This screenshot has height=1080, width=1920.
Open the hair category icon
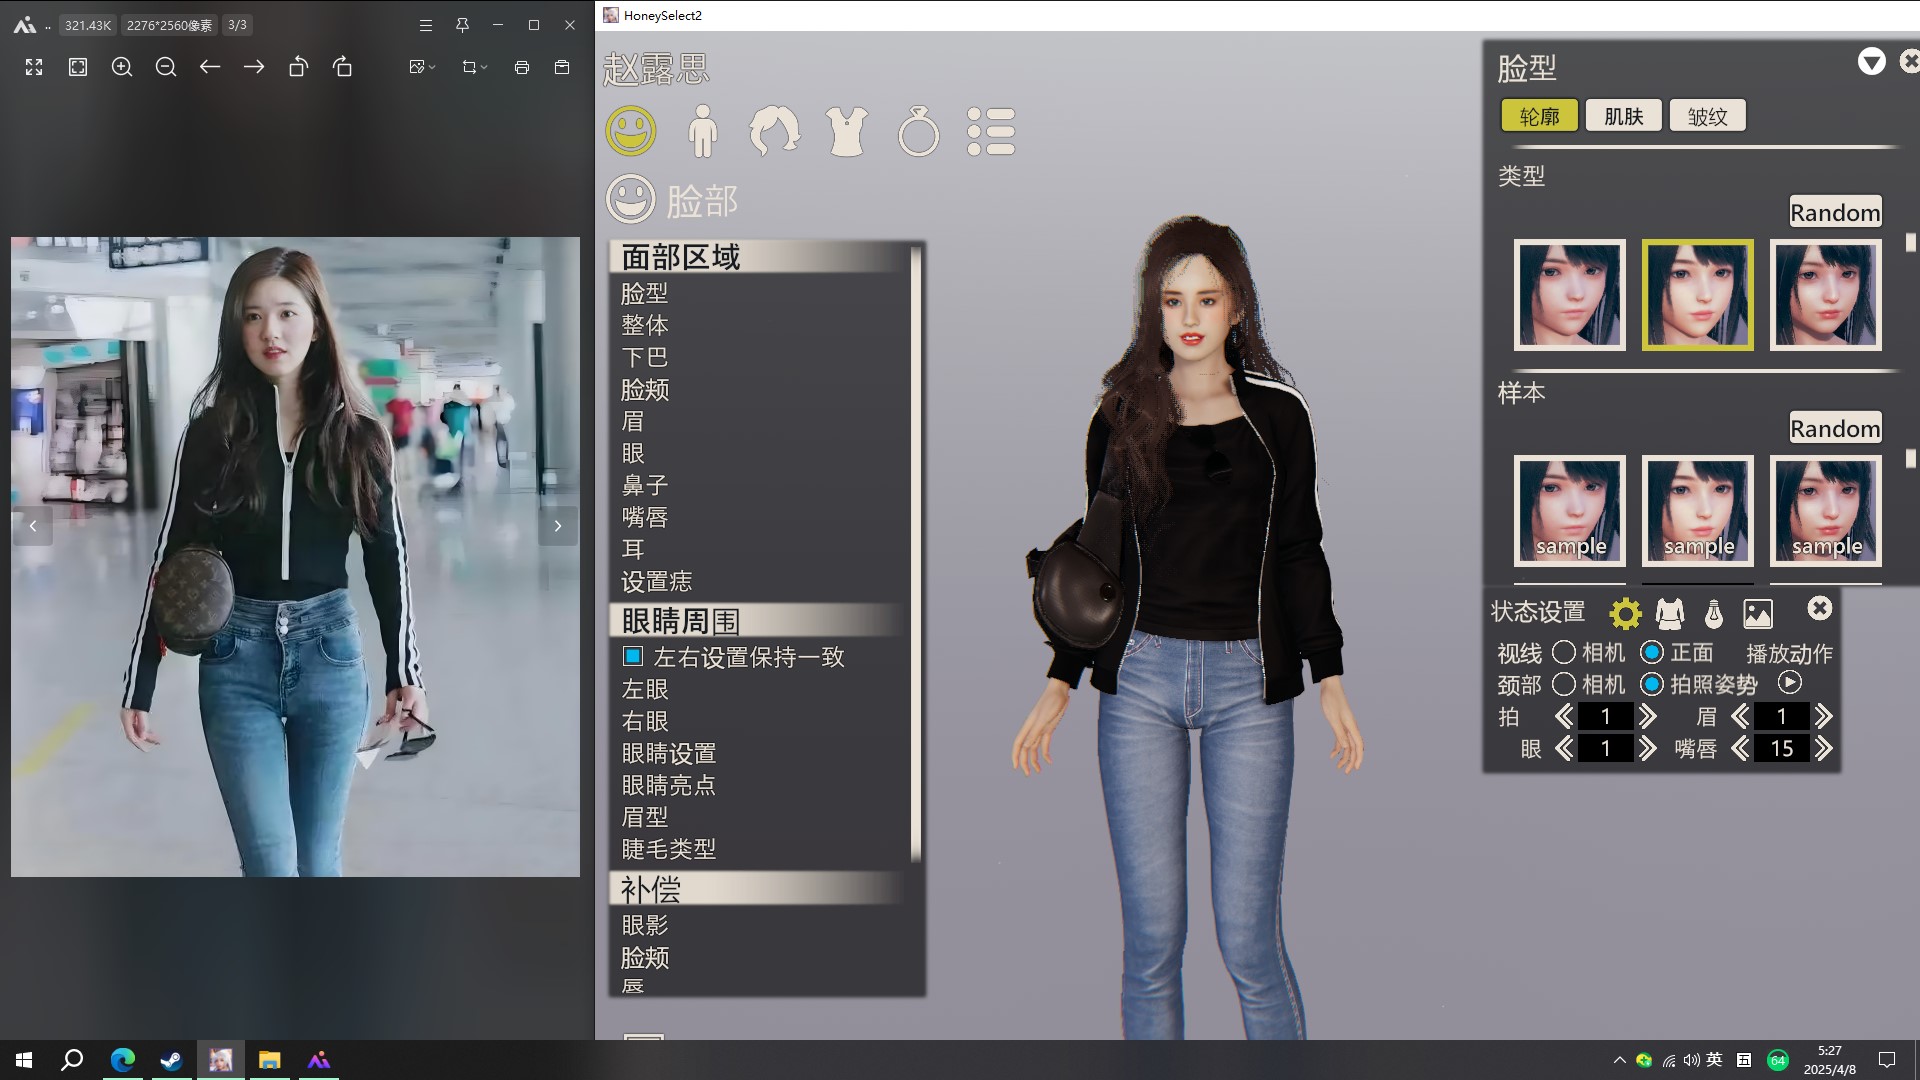click(x=774, y=131)
